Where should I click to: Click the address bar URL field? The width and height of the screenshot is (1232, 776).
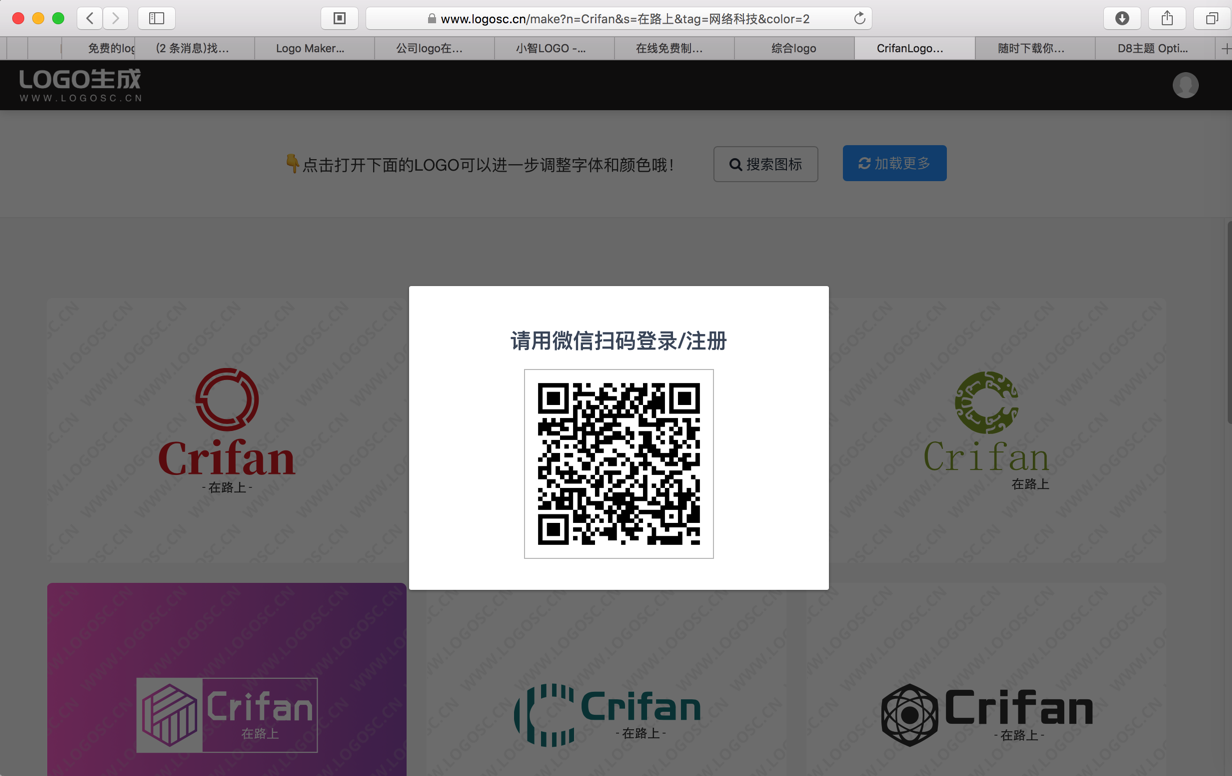point(619,18)
